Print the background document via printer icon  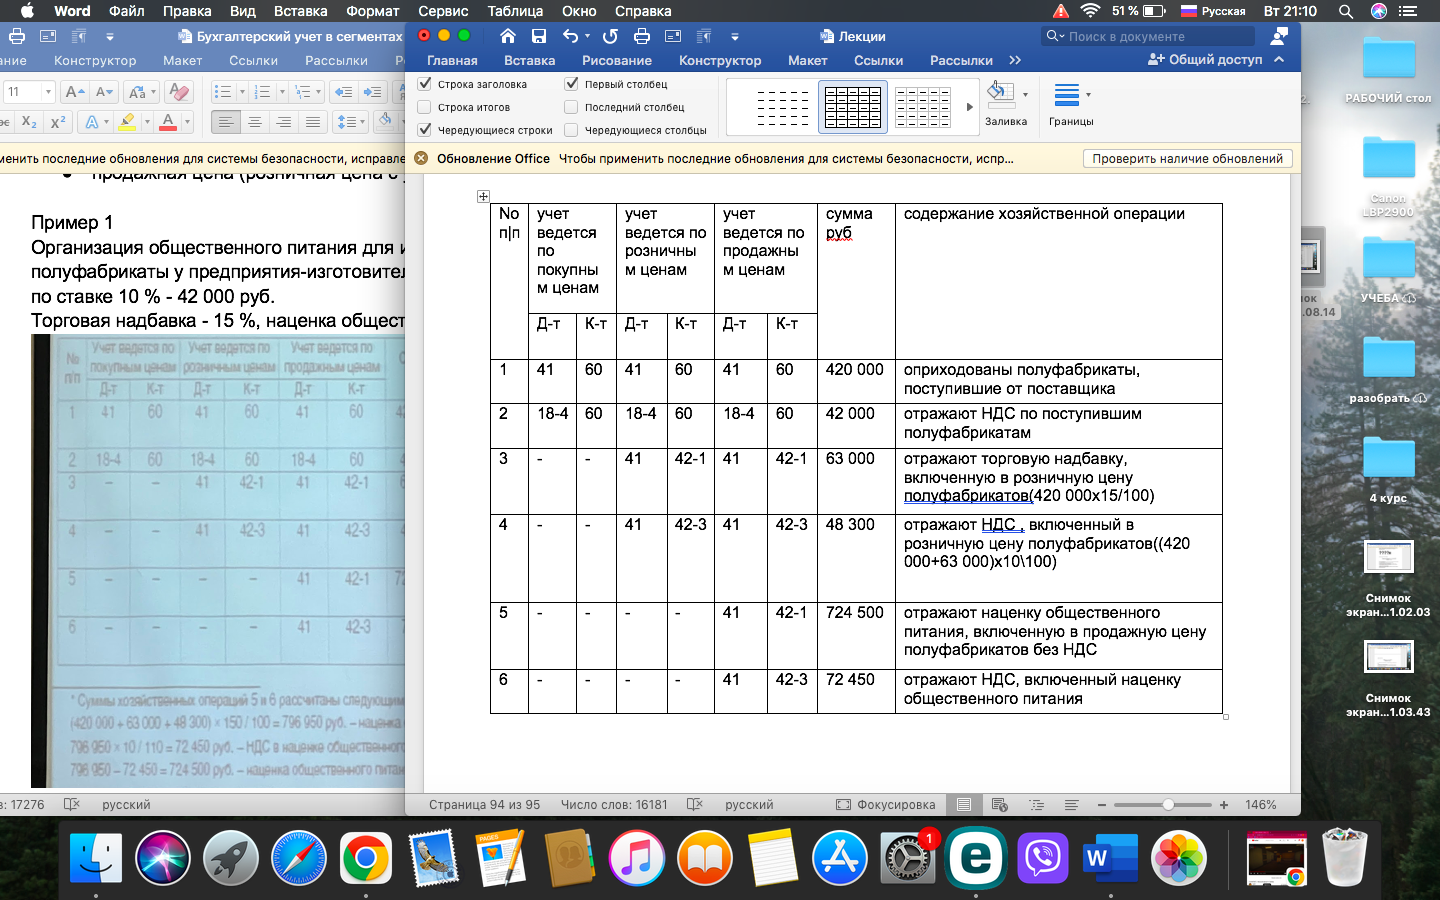click(17, 36)
